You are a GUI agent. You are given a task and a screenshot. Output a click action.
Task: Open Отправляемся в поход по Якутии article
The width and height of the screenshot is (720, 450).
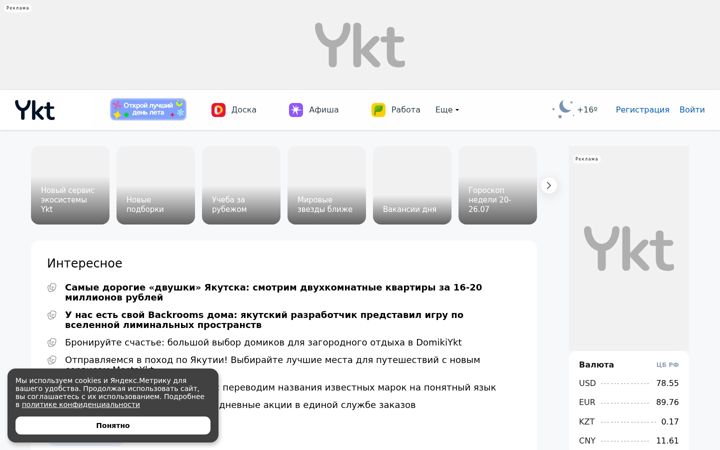pyautogui.click(x=272, y=360)
